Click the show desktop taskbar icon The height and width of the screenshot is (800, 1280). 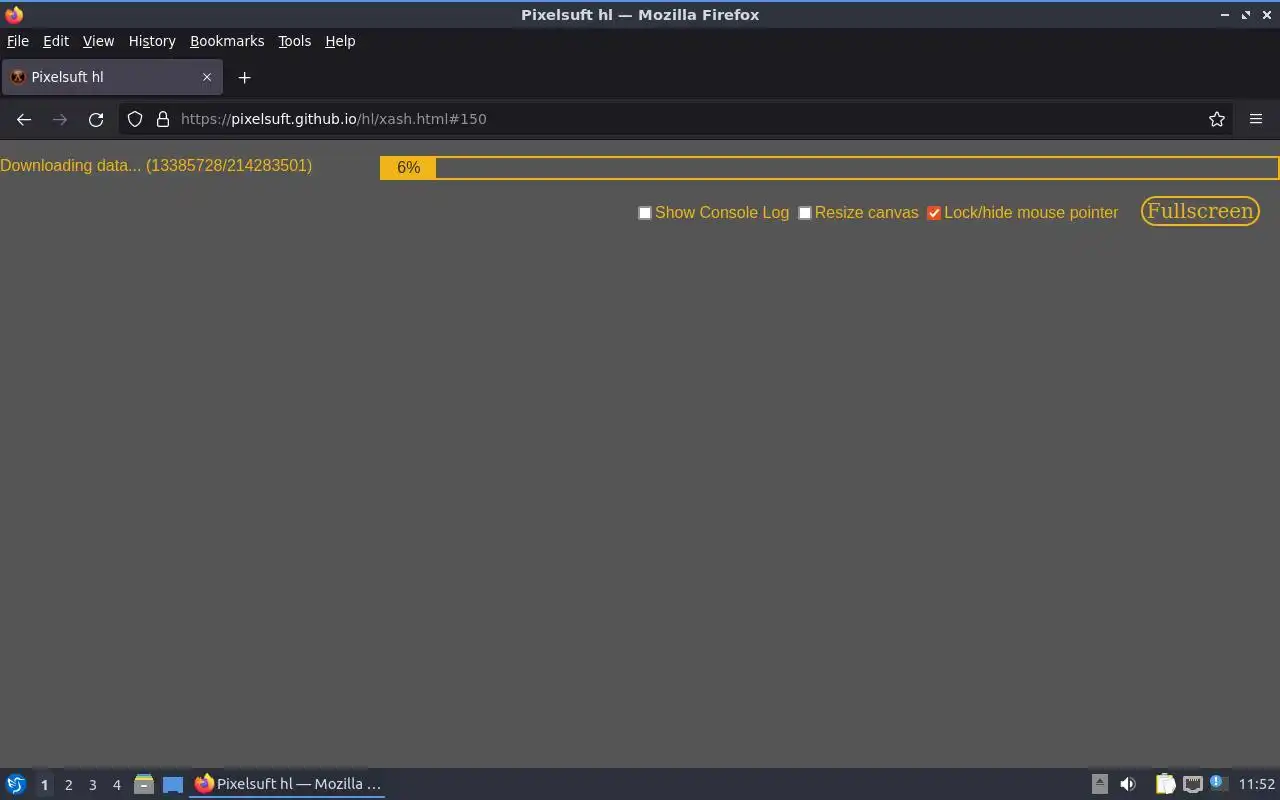tap(173, 784)
